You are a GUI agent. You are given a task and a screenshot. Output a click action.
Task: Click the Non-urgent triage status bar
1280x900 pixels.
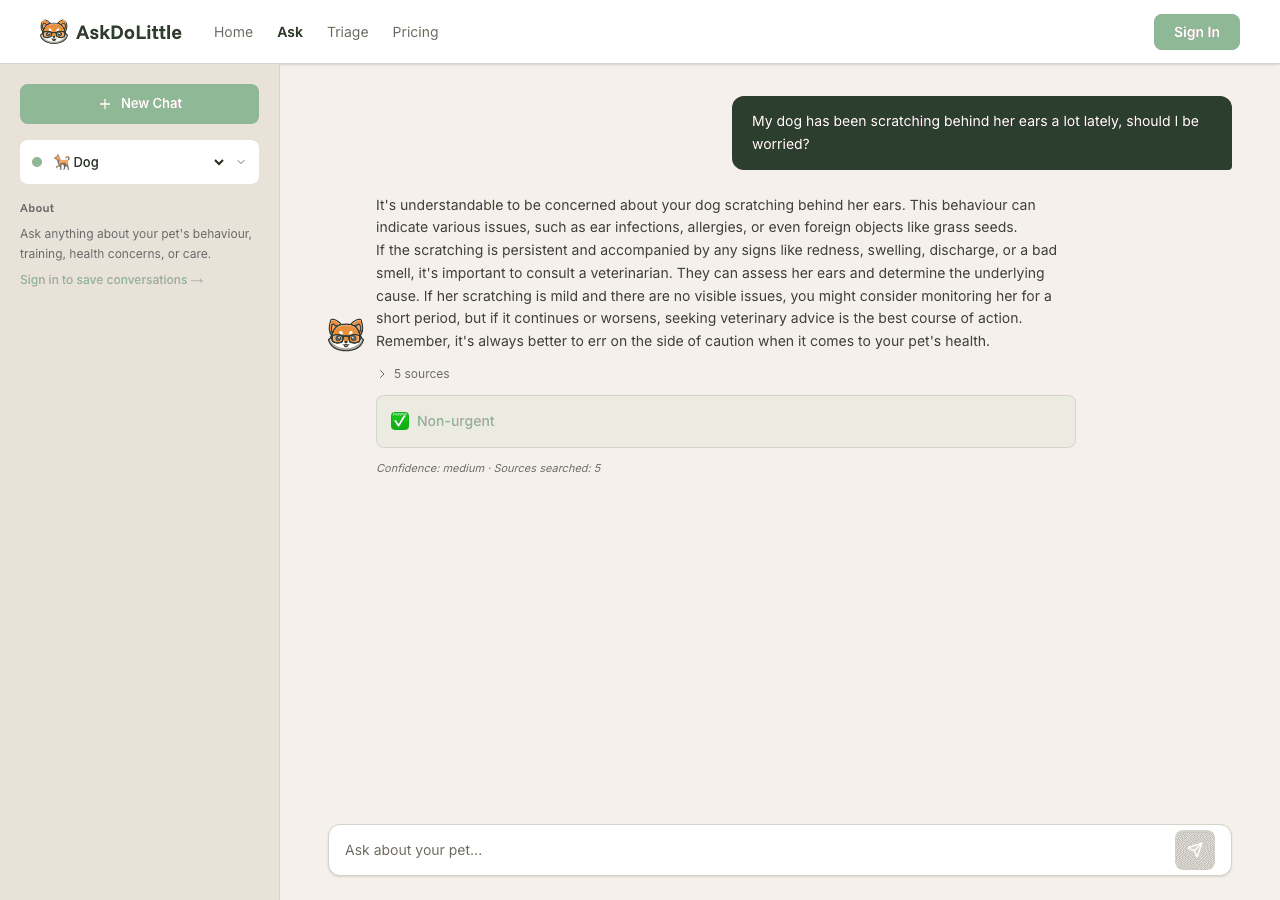[726, 421]
